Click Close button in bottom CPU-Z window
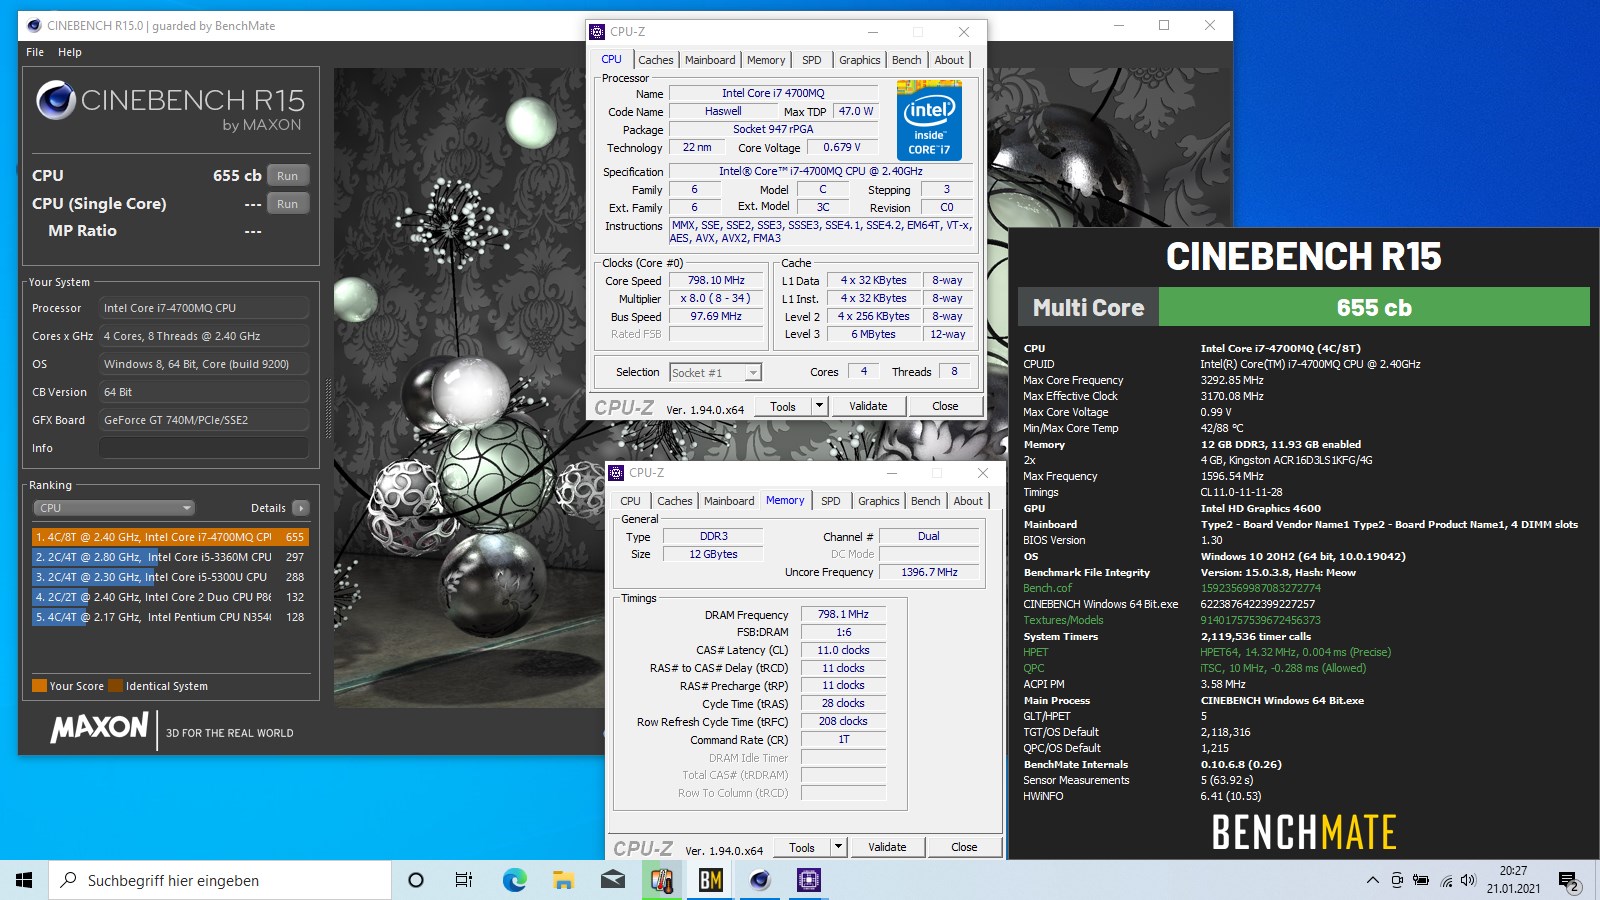The image size is (1600, 900). coord(964,847)
